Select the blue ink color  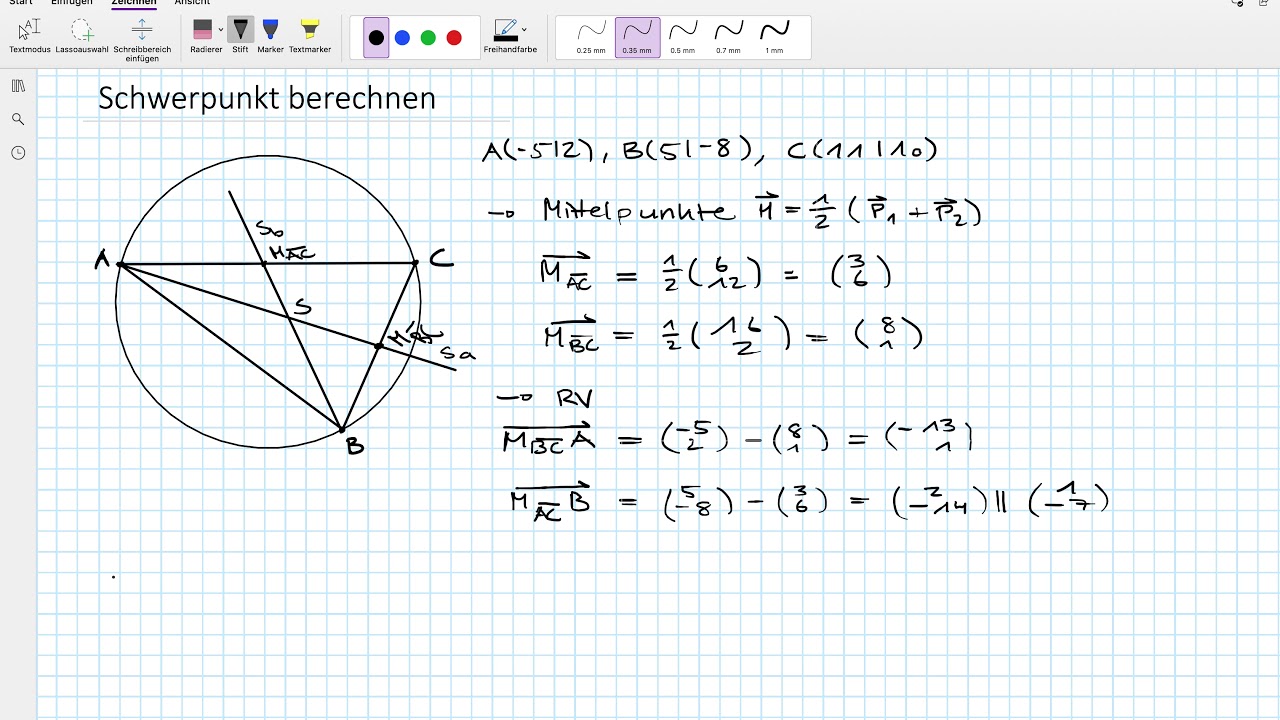point(402,38)
